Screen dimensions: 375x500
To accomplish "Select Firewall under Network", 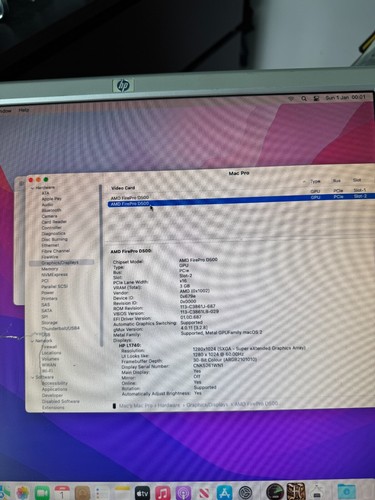I will 49,347.
